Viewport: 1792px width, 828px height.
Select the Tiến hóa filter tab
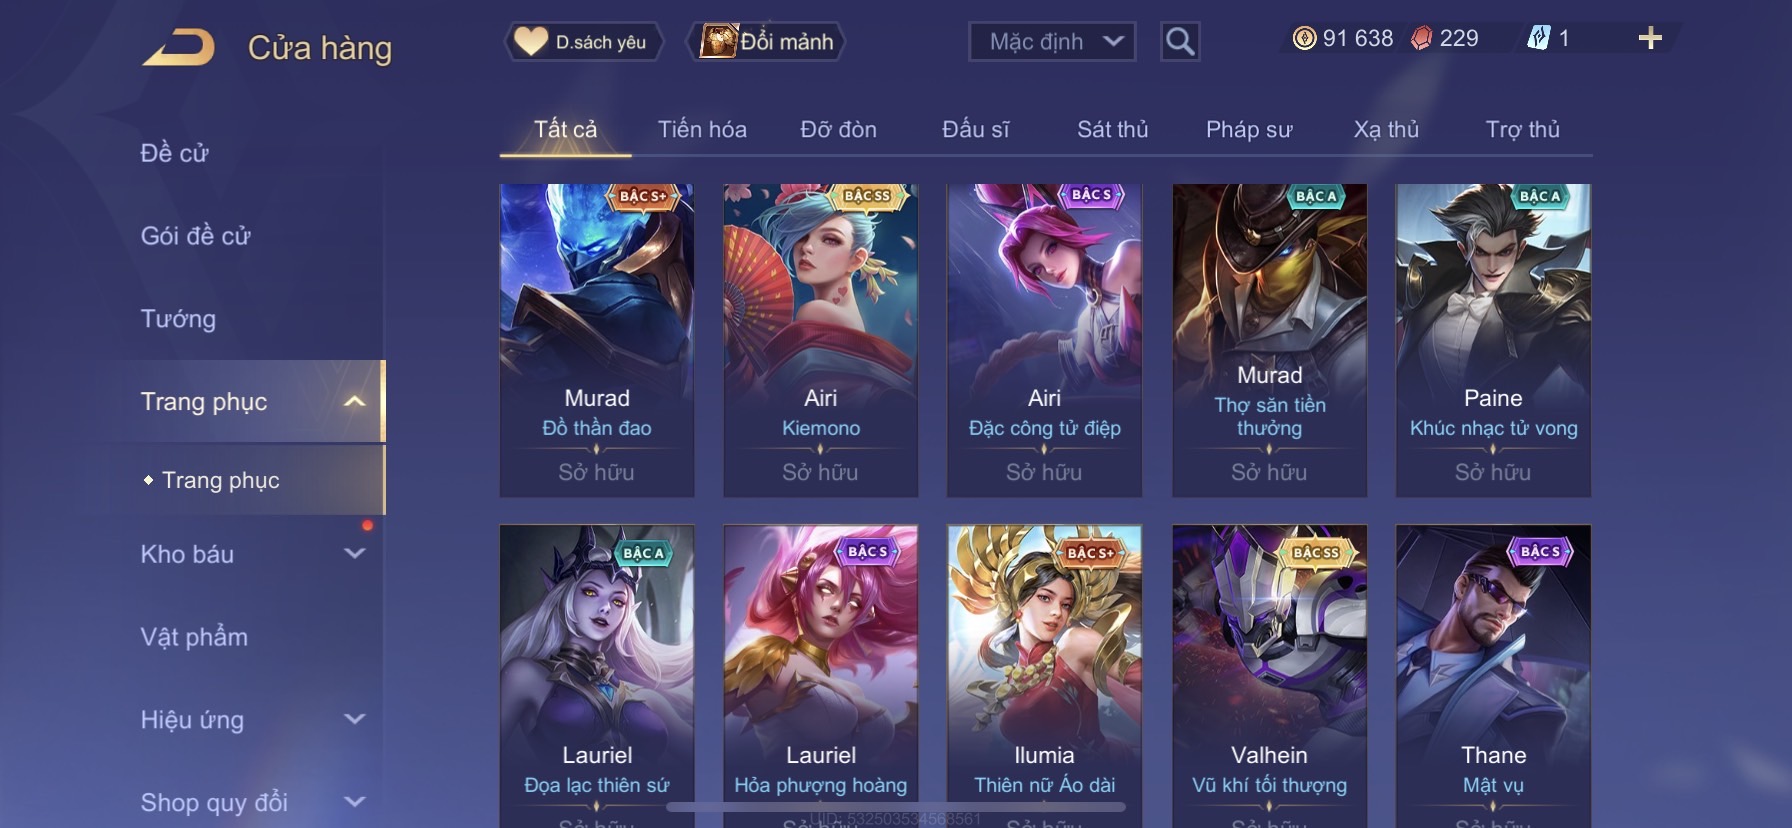702,129
